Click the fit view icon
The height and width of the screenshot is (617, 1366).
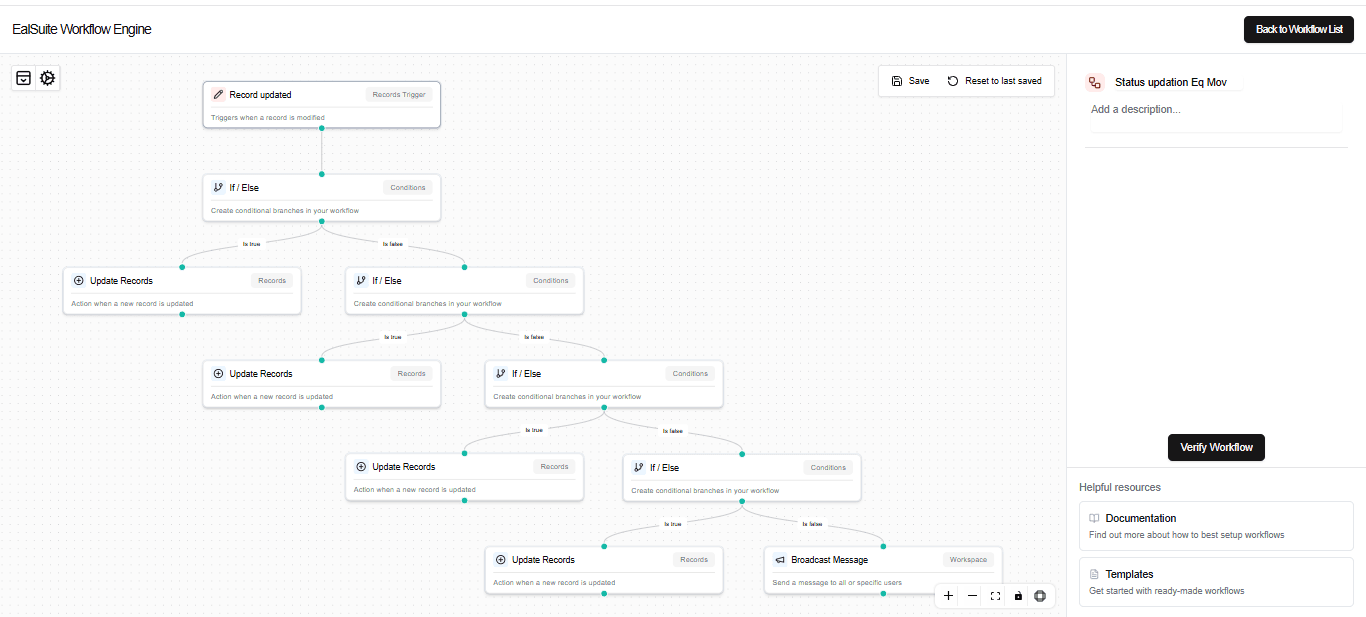point(995,596)
